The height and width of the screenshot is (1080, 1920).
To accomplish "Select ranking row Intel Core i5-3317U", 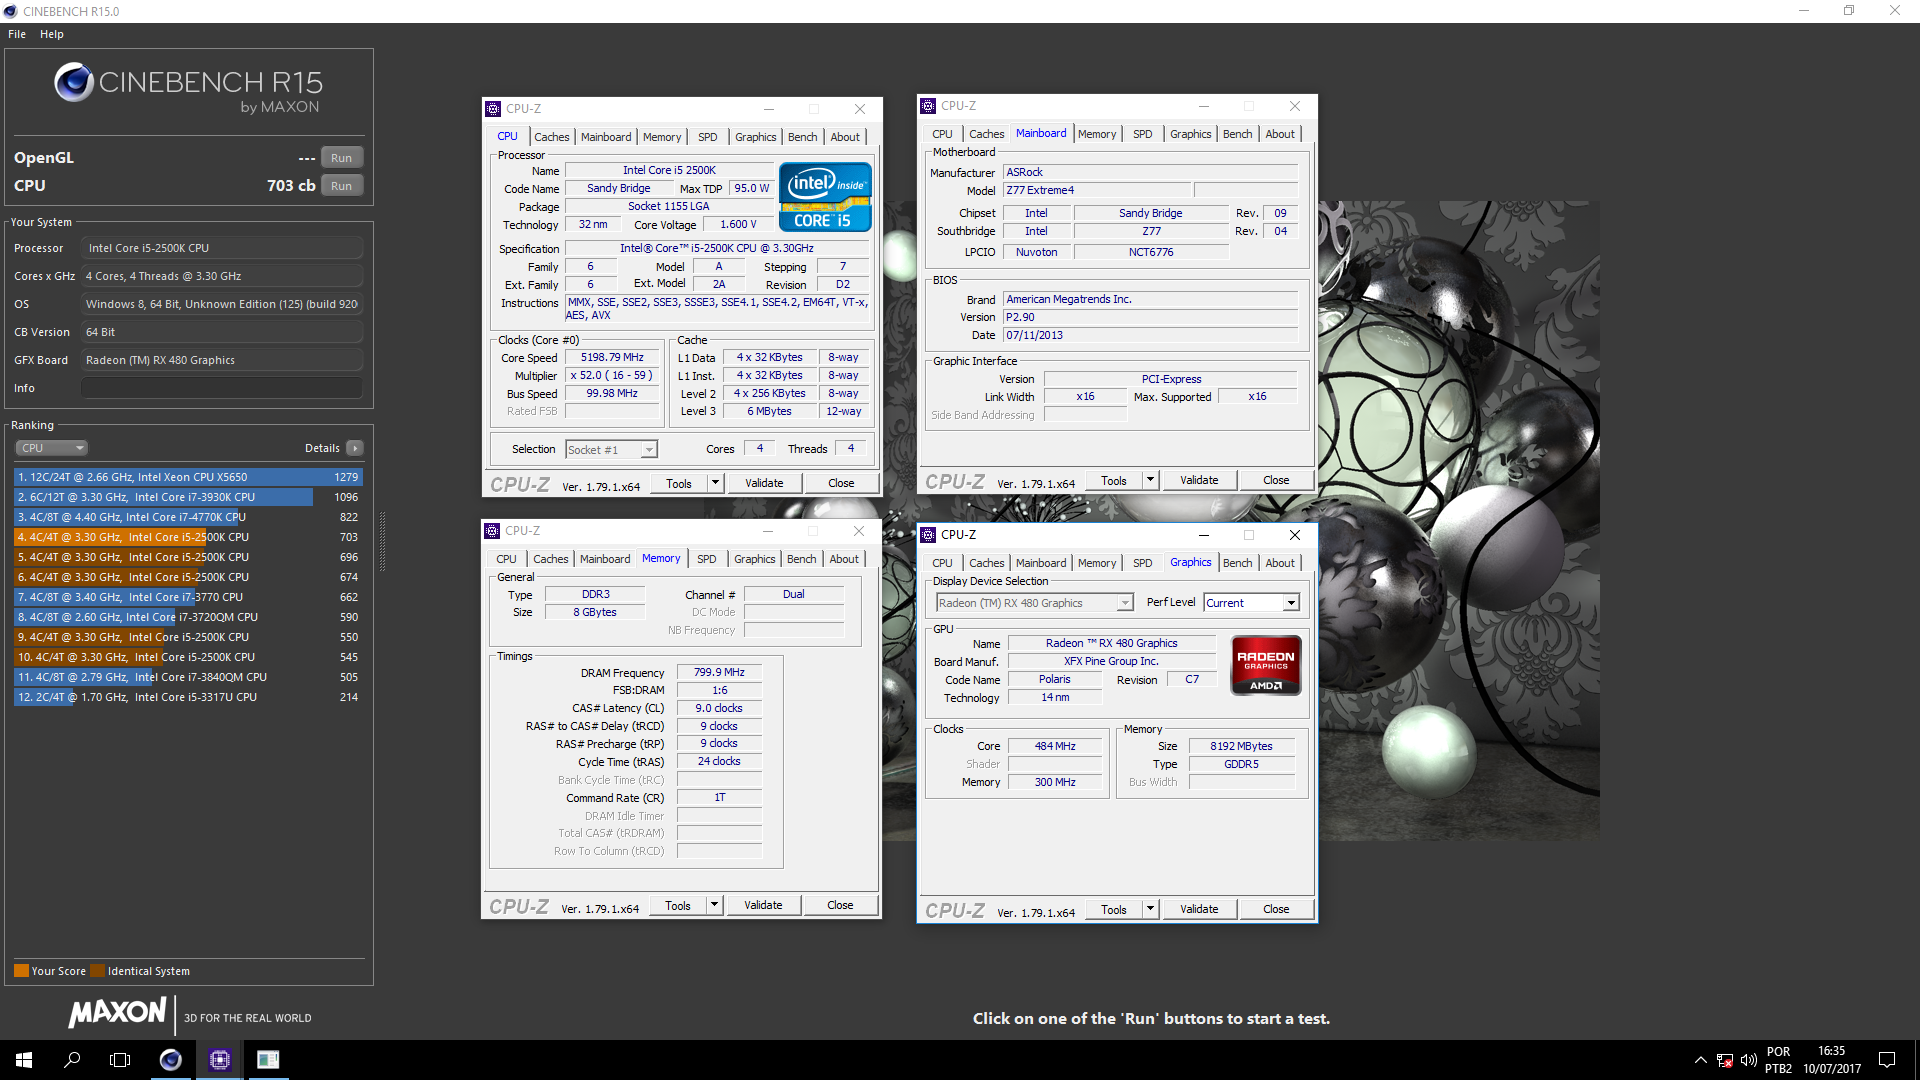I will coord(188,697).
